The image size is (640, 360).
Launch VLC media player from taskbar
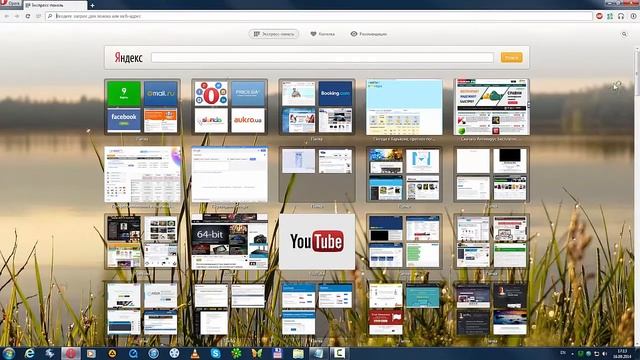pyautogui.click(x=195, y=353)
